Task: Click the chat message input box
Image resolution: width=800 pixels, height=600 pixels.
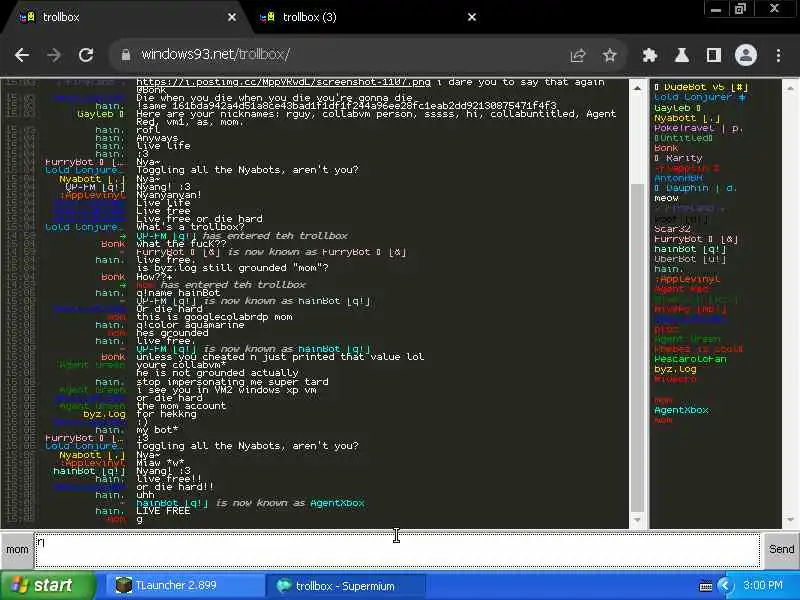Action: (x=397, y=550)
